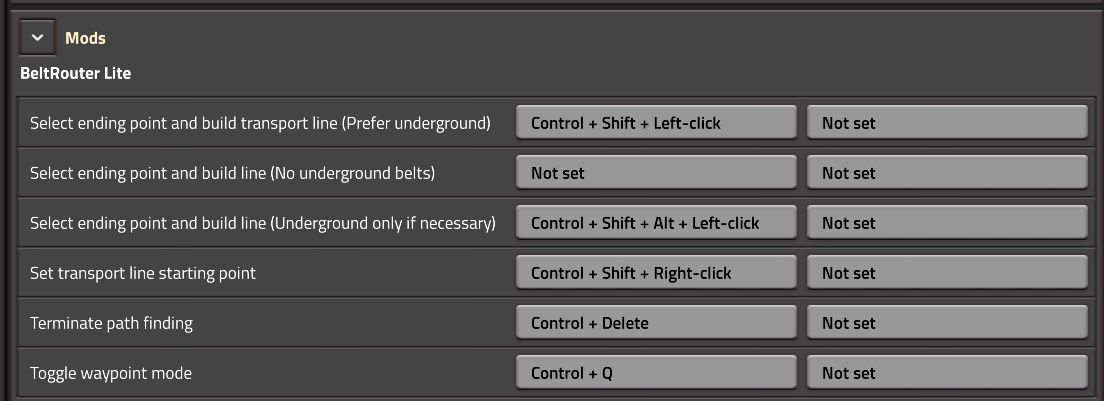
Task: Set secondary binding for No underground belts
Action: [x=947, y=173]
